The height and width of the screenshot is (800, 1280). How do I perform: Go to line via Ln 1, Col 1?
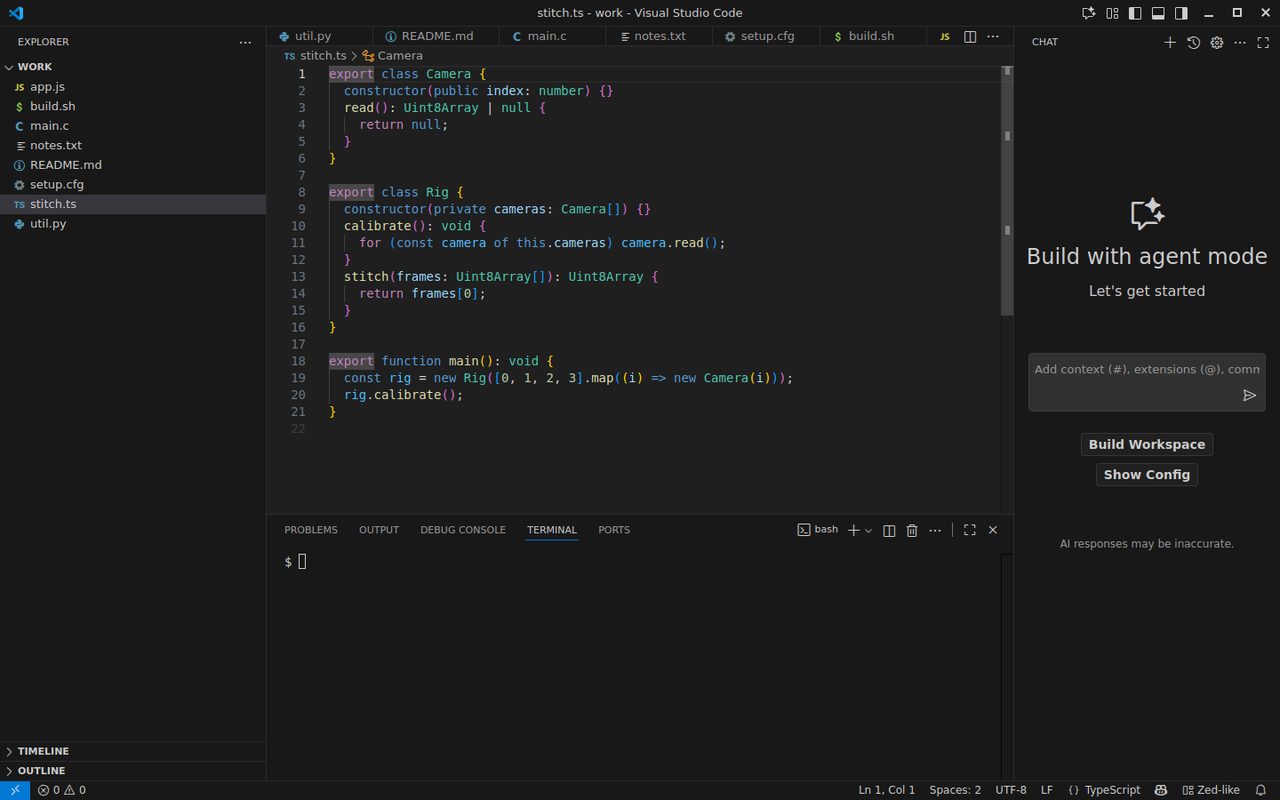pos(886,790)
